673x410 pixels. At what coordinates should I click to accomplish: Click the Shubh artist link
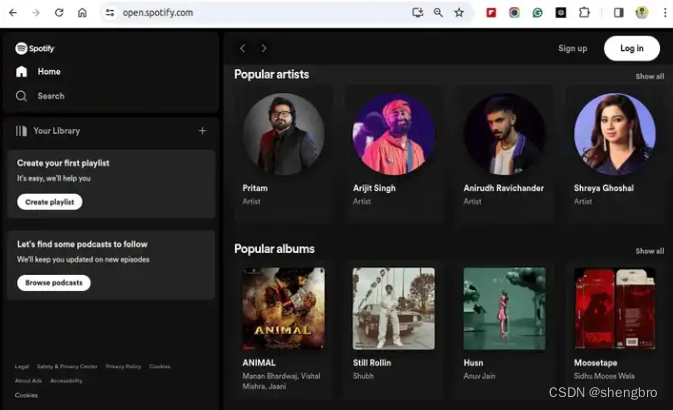363,376
